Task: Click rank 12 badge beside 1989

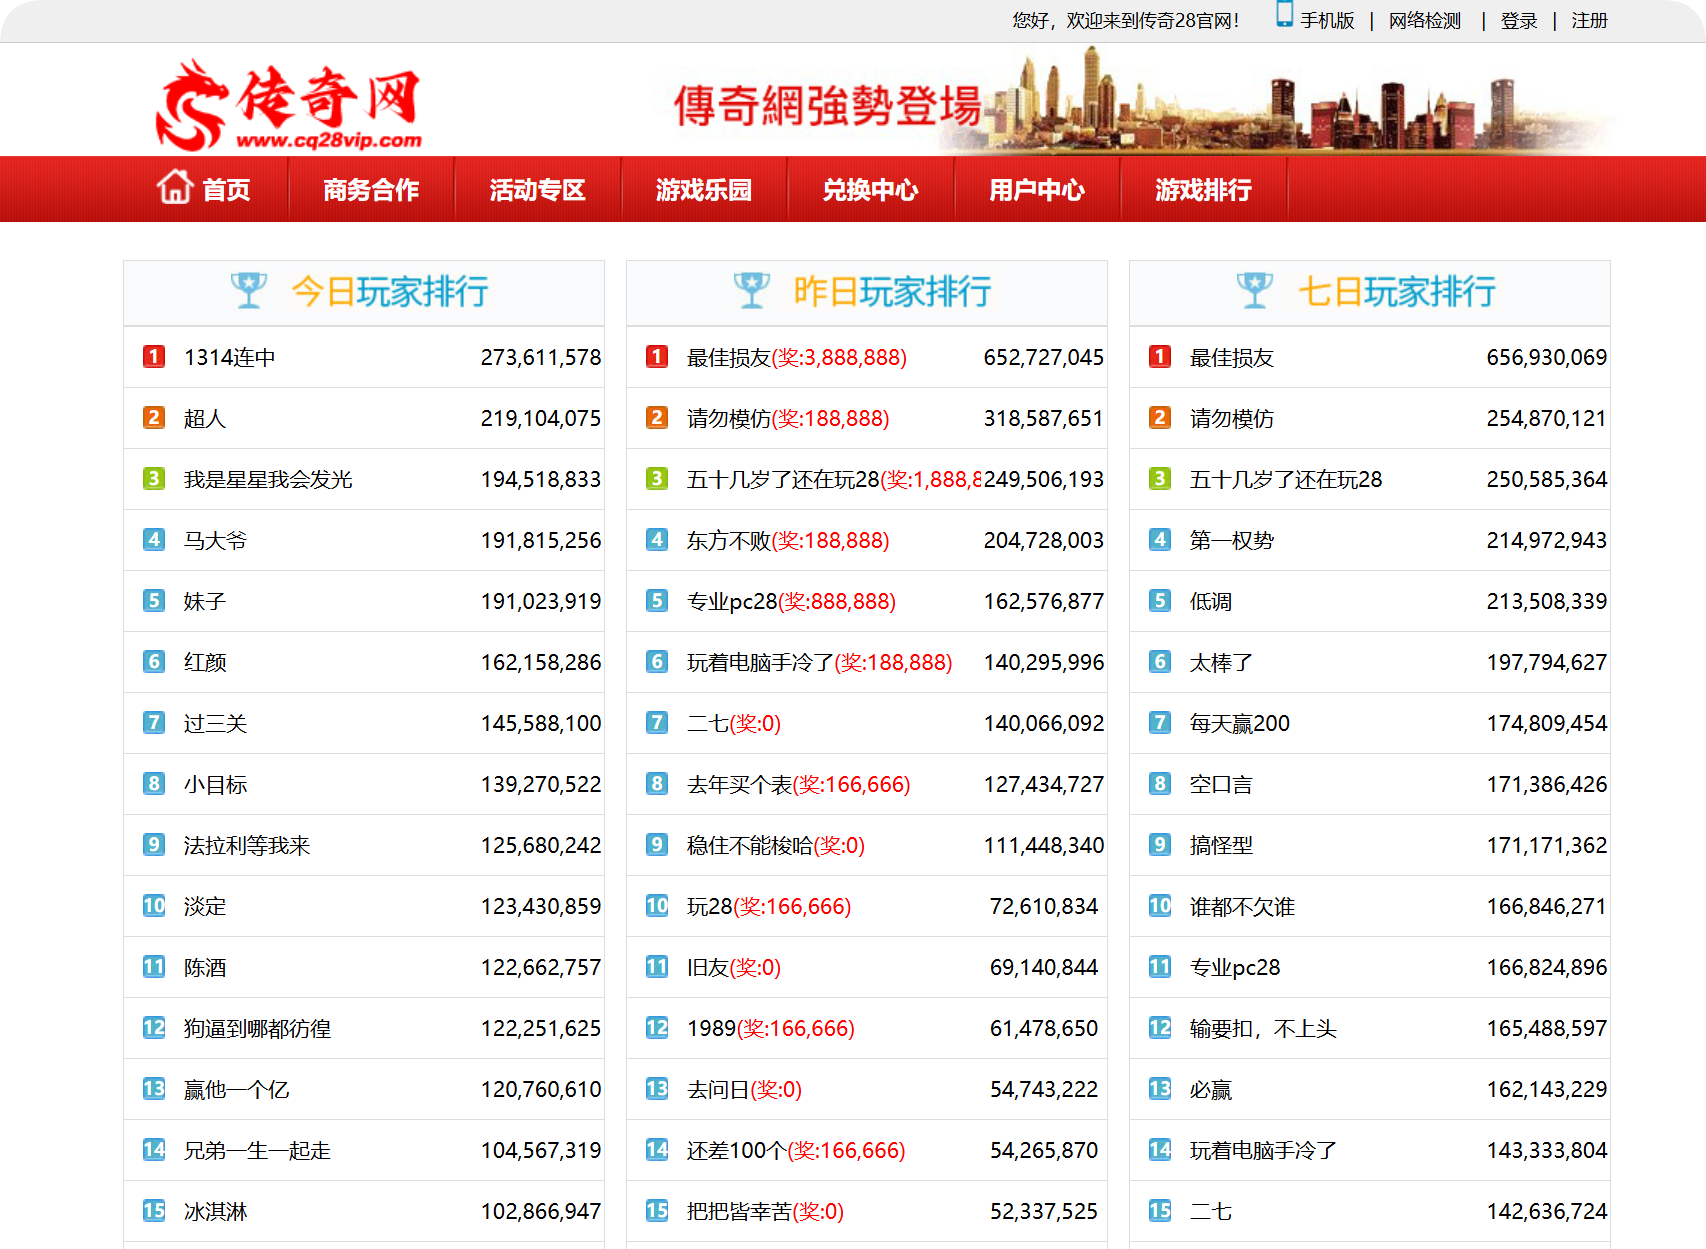Action: tap(657, 1028)
